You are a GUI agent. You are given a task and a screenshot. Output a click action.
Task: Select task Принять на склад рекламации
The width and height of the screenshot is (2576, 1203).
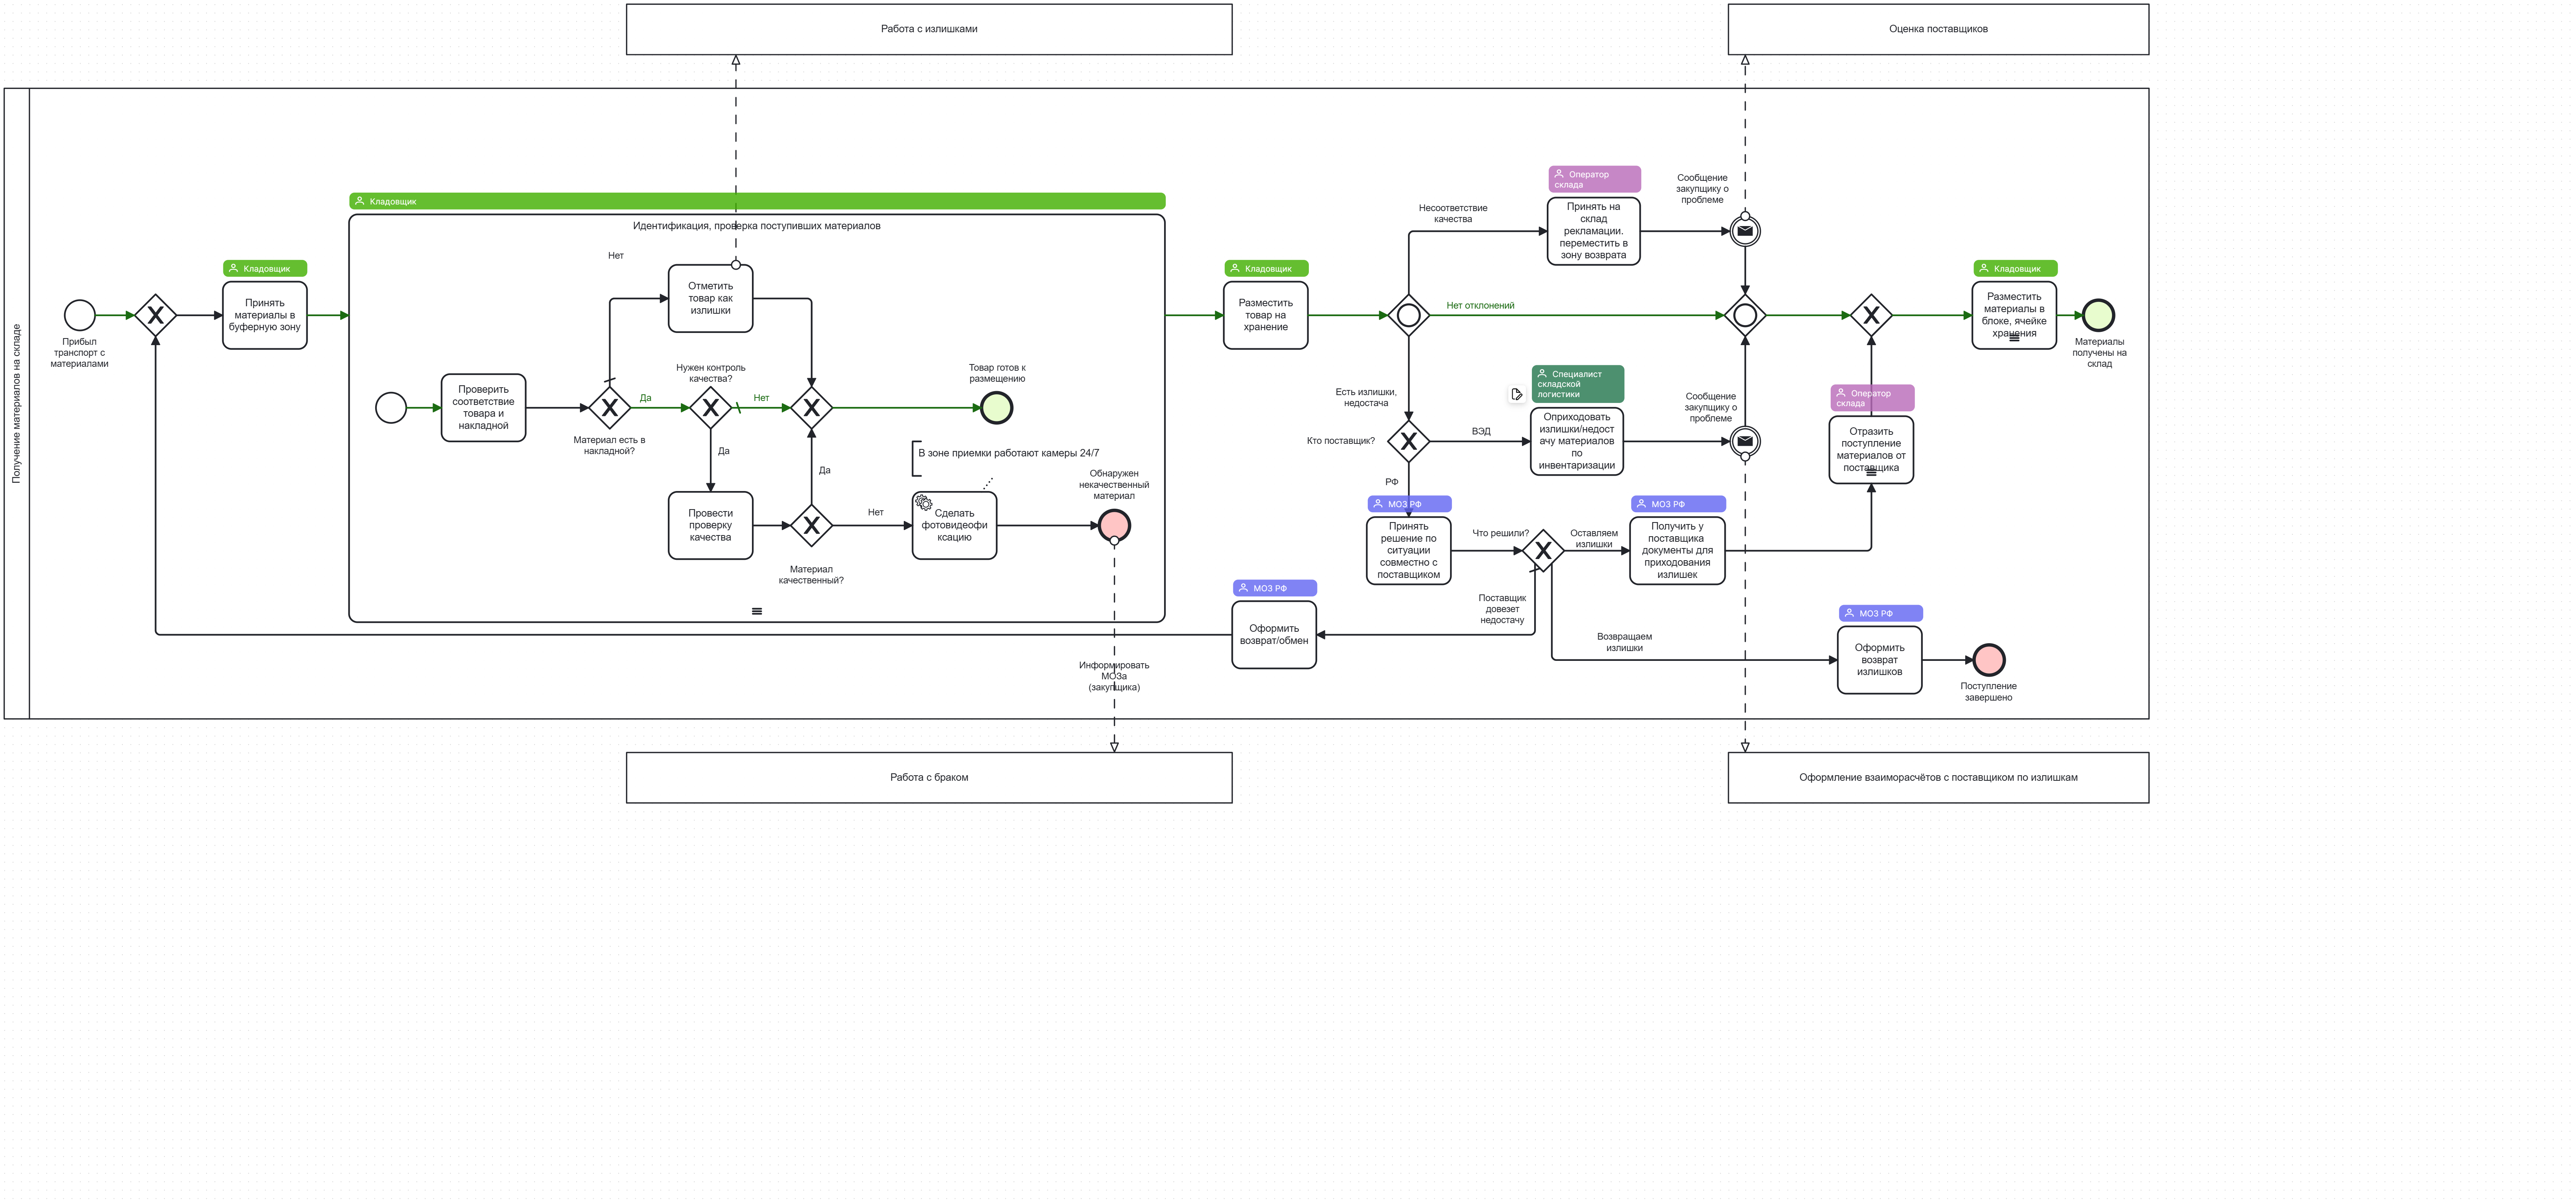point(1594,231)
